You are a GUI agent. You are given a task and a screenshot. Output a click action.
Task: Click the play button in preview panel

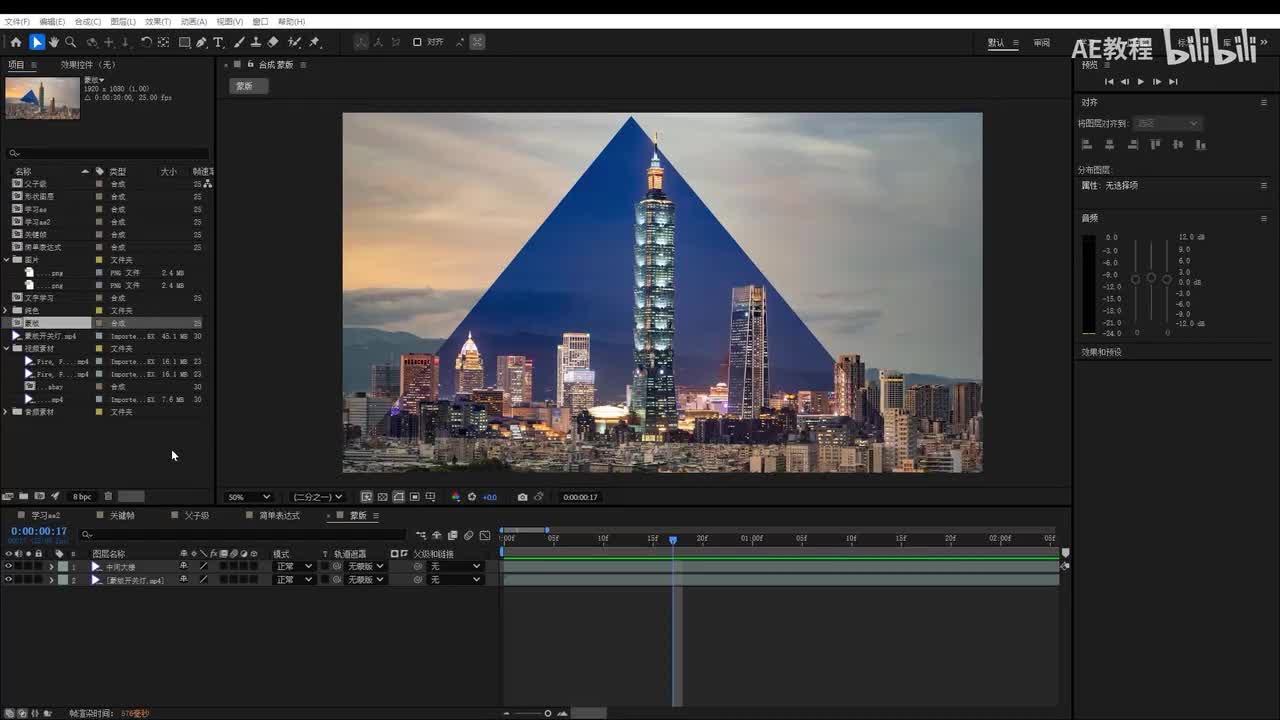pos(1141,82)
